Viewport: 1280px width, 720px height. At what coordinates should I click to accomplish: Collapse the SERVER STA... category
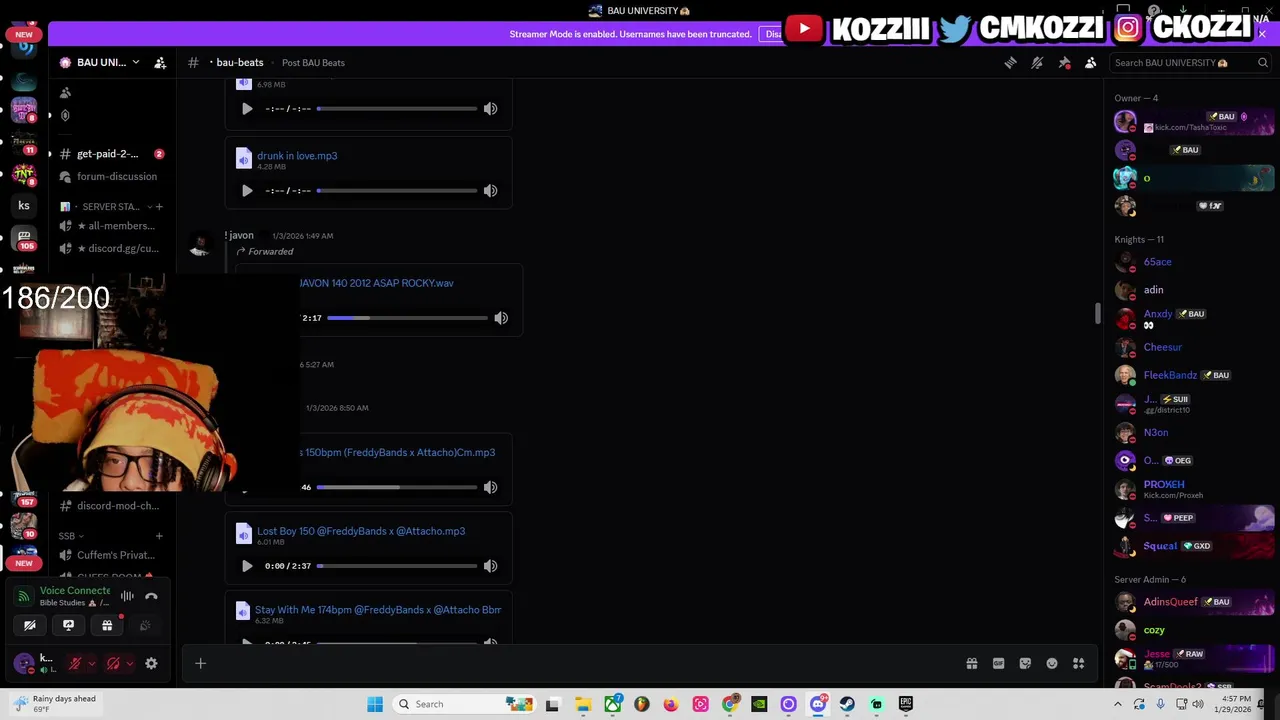(110, 207)
